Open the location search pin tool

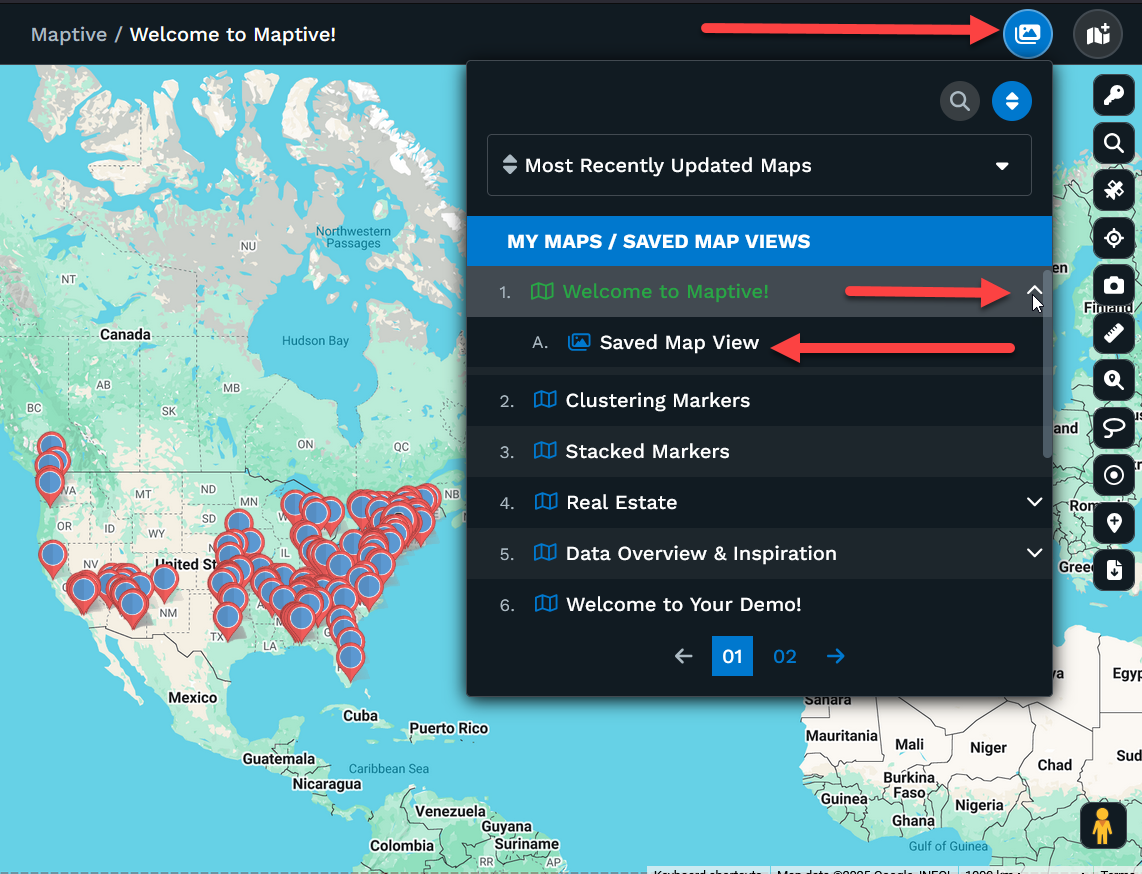coord(1113,380)
